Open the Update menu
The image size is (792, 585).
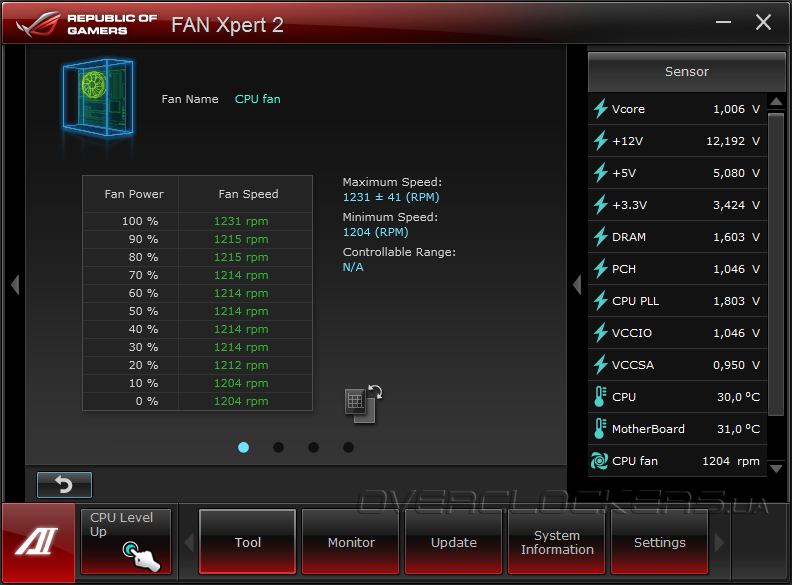(x=454, y=542)
